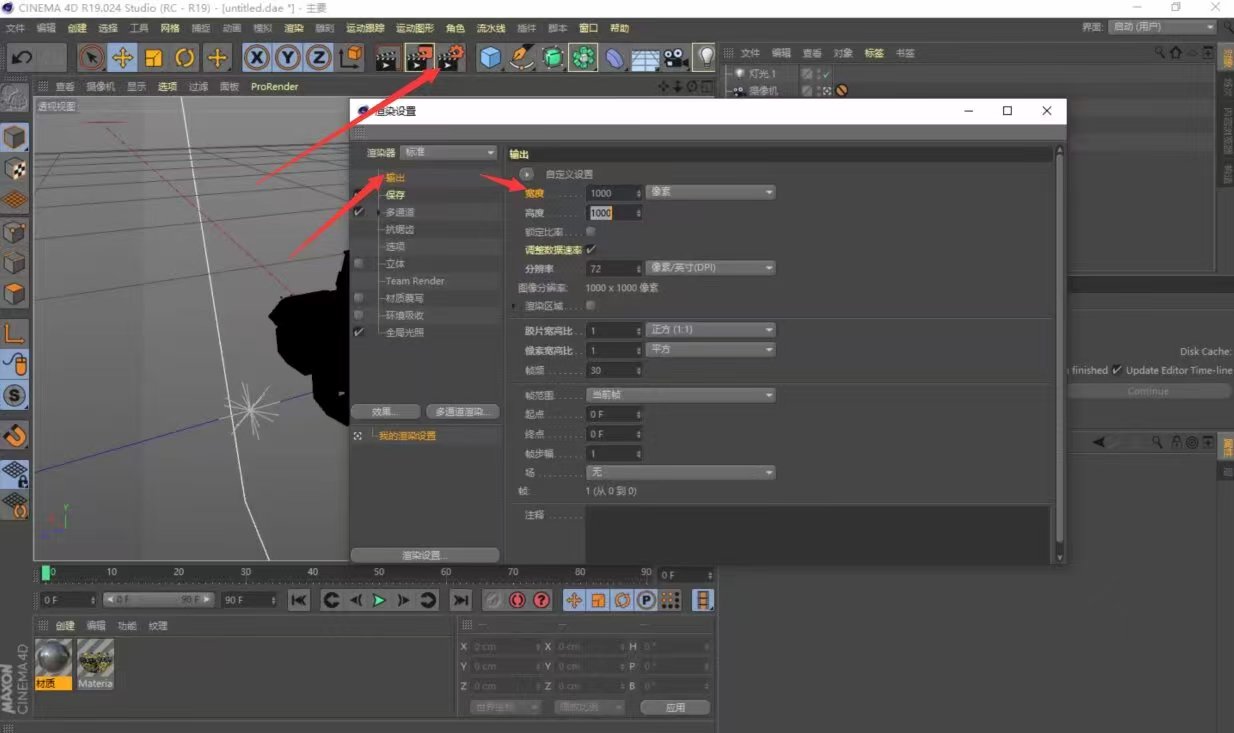The width and height of the screenshot is (1234, 733).
Task: Open the resolution unit DPI dropdown
Action: point(710,268)
